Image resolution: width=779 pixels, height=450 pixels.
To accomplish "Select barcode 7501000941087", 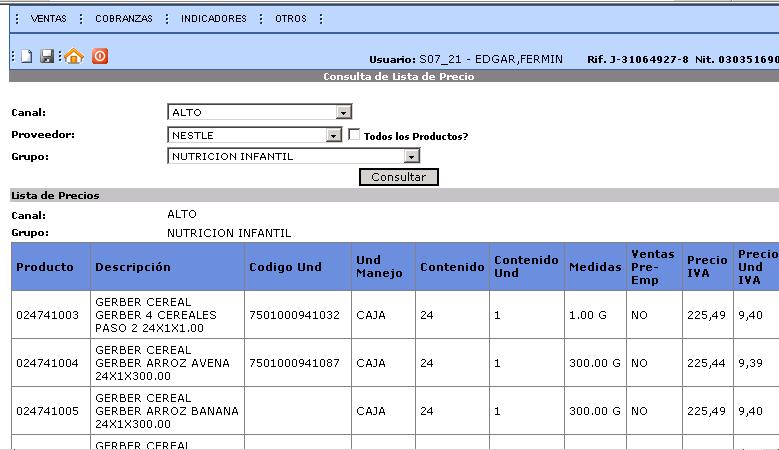I will [295, 363].
